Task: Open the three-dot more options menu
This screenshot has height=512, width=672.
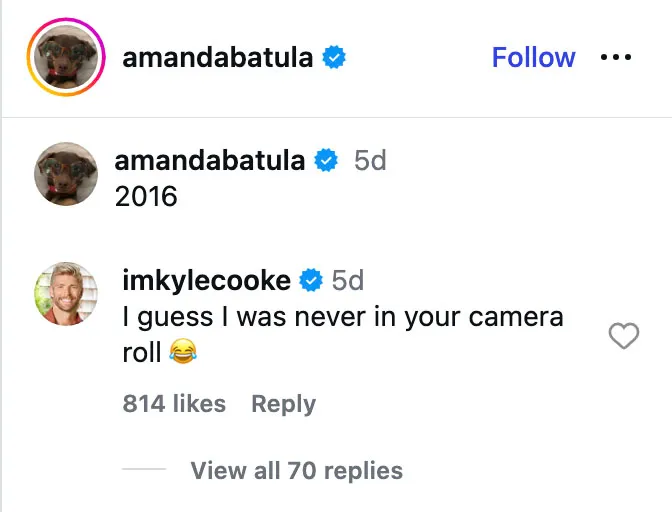Action: click(x=616, y=58)
